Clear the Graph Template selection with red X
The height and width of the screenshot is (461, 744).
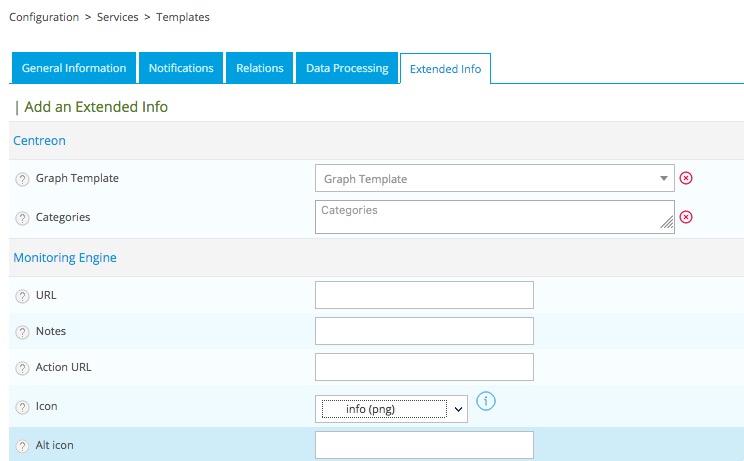pos(686,178)
